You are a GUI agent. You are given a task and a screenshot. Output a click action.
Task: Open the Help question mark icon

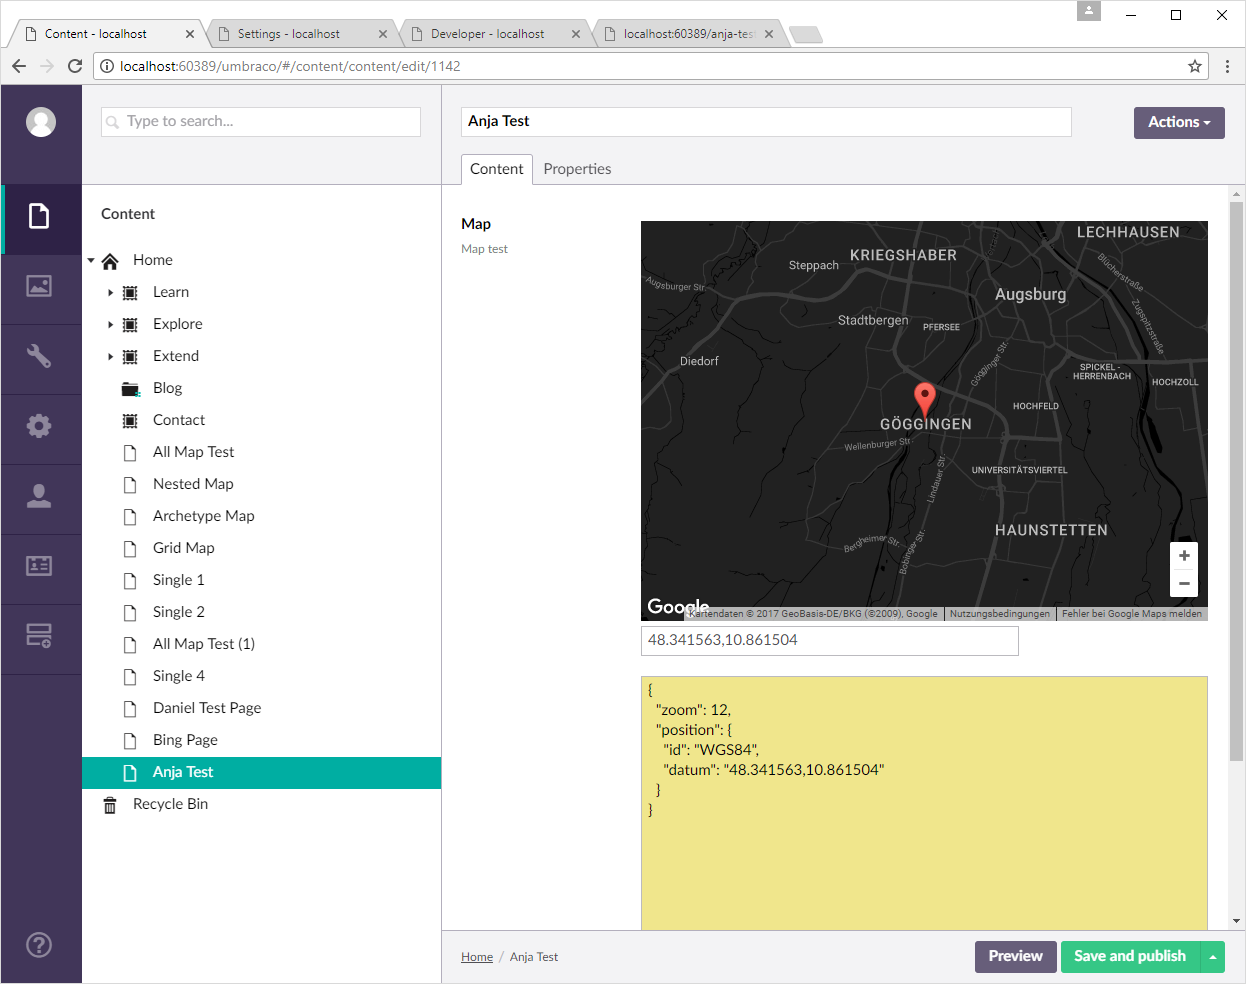[39, 945]
